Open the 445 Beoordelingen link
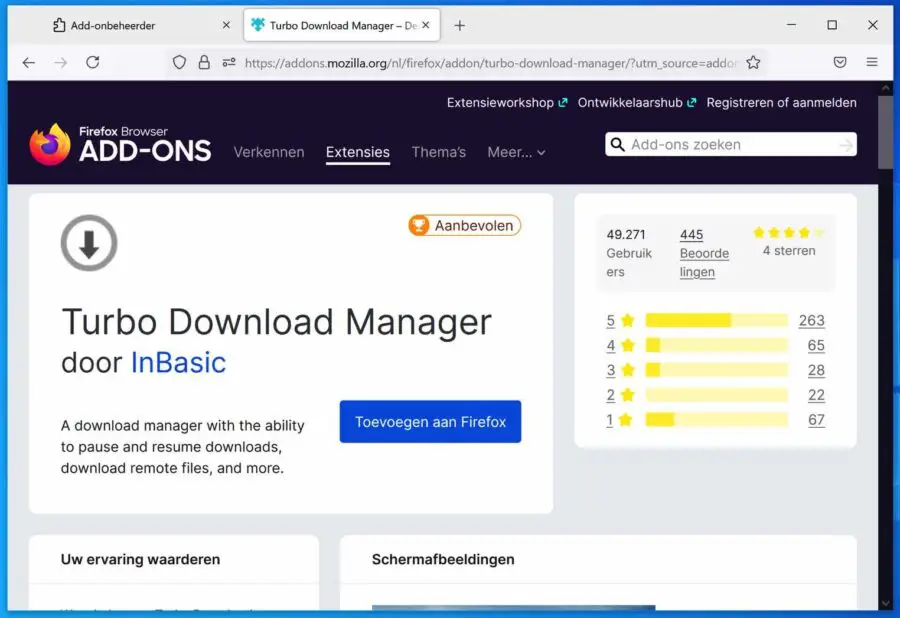This screenshot has height=618, width=900. click(704, 253)
